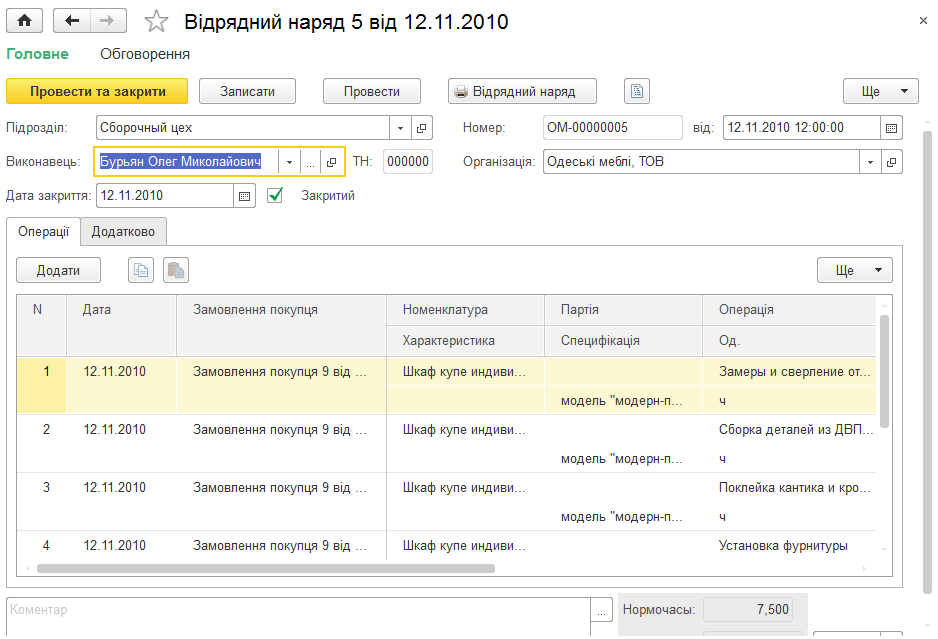This screenshot has width=938, height=639.
Task: Click the Характеристика column header
Action: pos(465,341)
